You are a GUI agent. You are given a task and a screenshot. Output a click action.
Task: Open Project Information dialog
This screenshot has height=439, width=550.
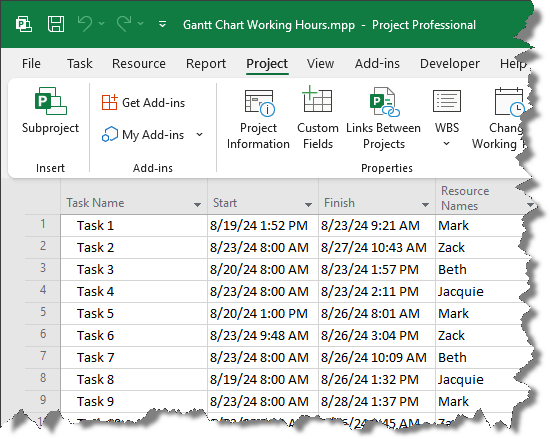point(259,119)
